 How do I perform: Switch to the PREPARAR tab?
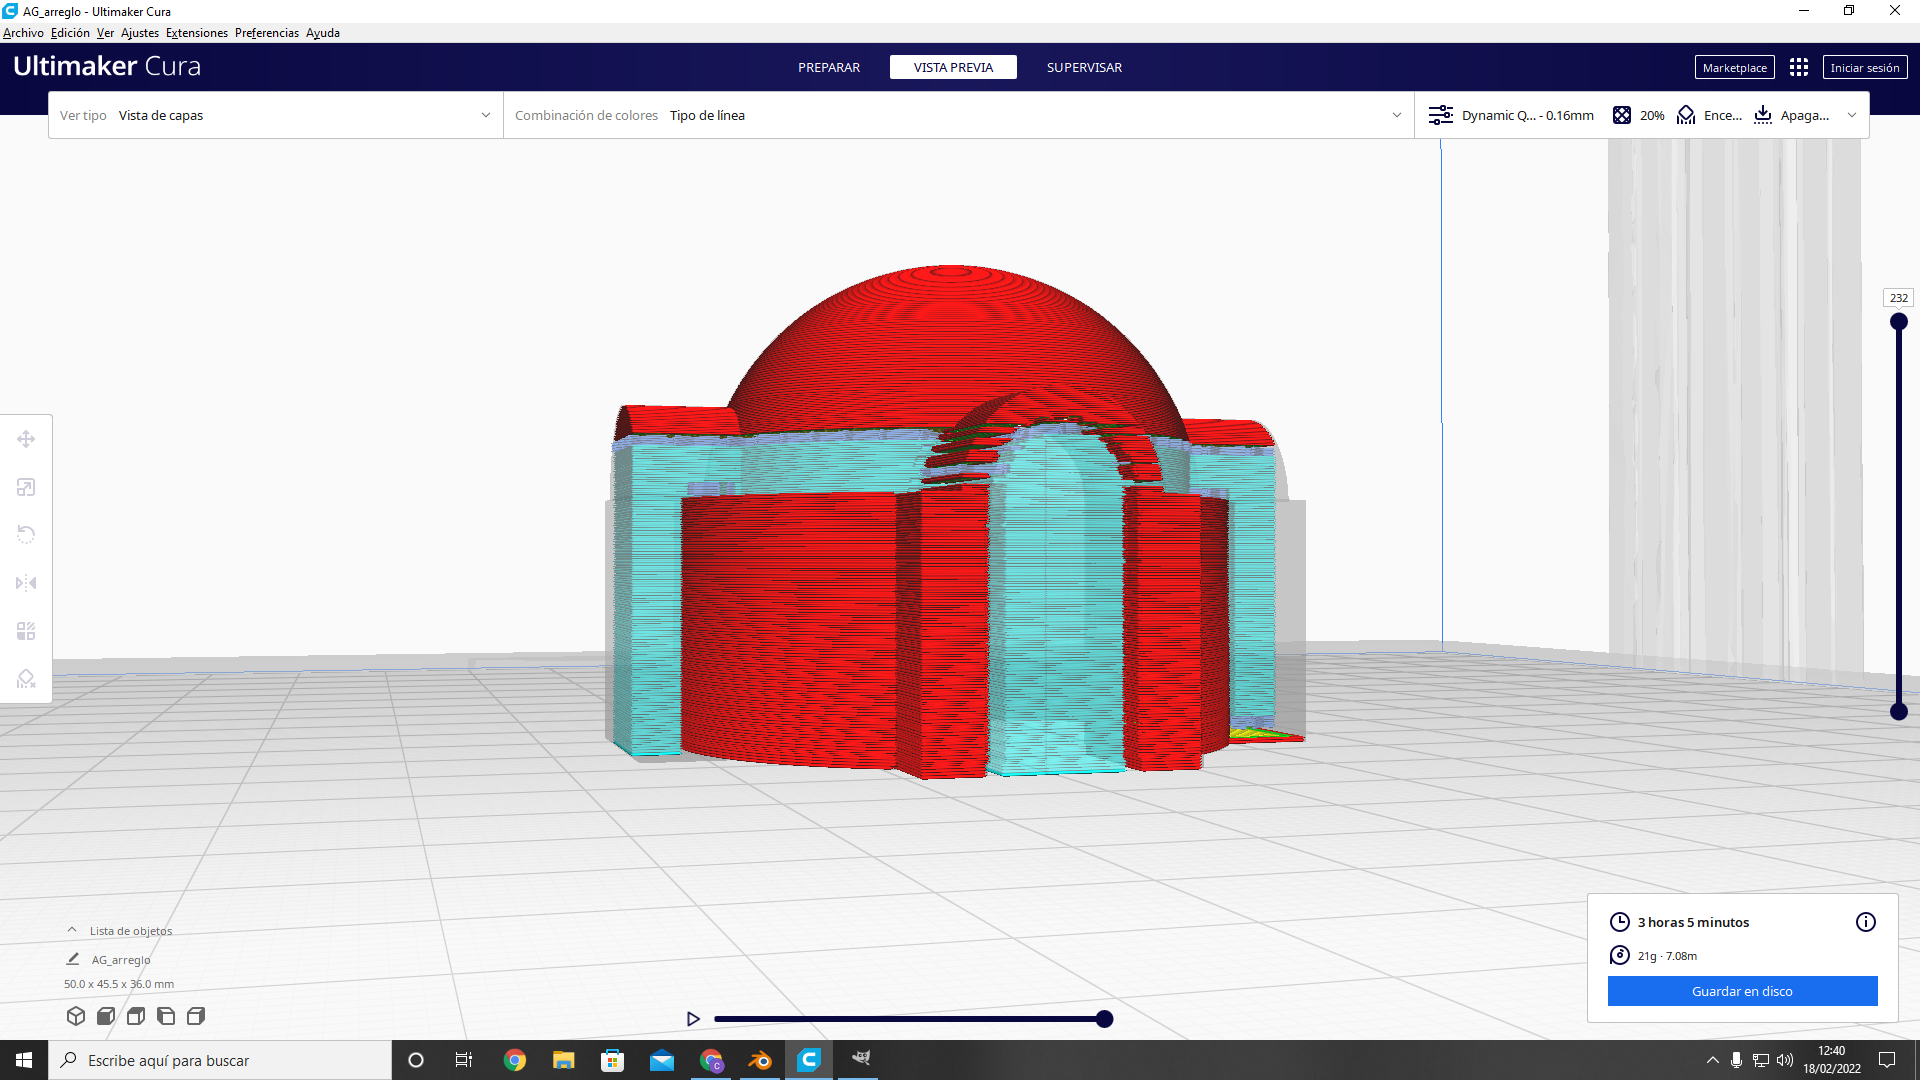point(829,67)
